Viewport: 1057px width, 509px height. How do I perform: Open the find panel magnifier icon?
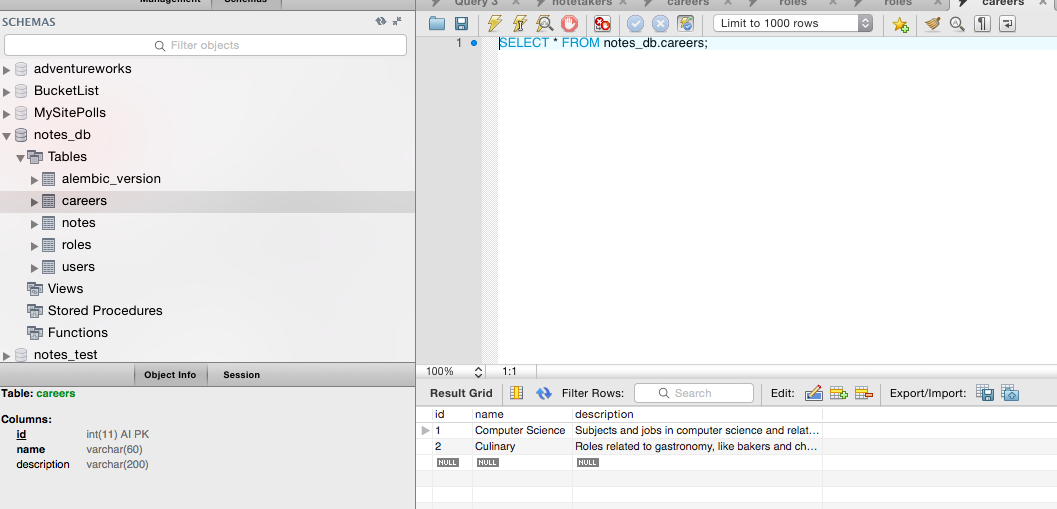957,24
